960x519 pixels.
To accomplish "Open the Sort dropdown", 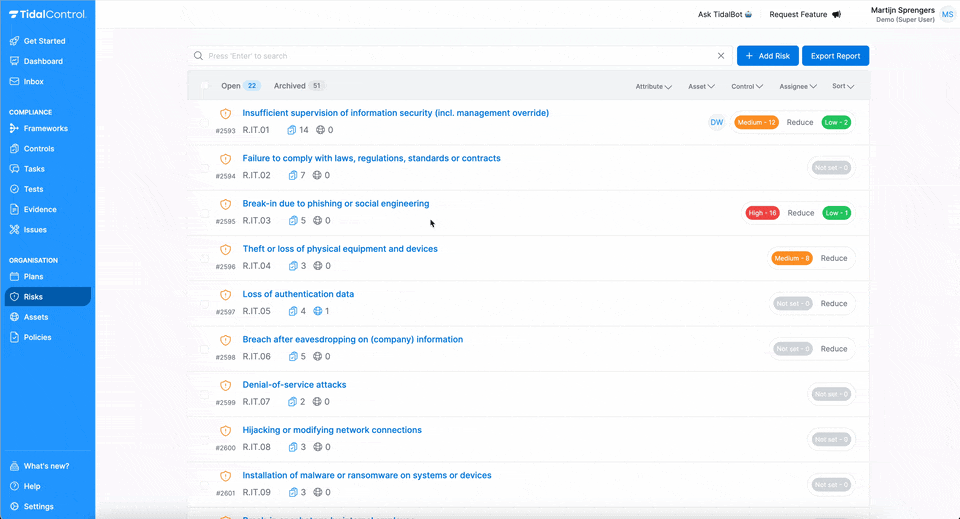I will click(x=842, y=86).
